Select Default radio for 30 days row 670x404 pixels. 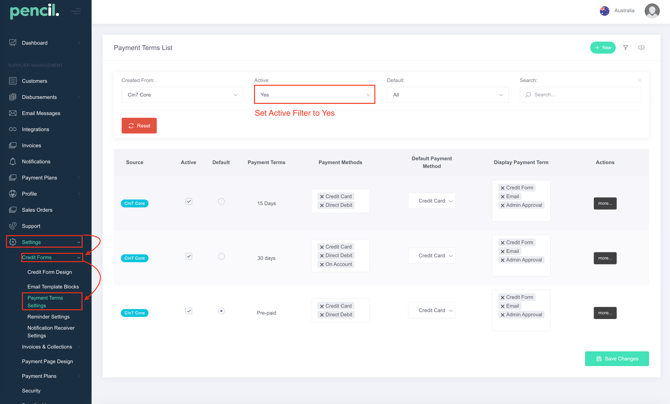pyautogui.click(x=221, y=256)
